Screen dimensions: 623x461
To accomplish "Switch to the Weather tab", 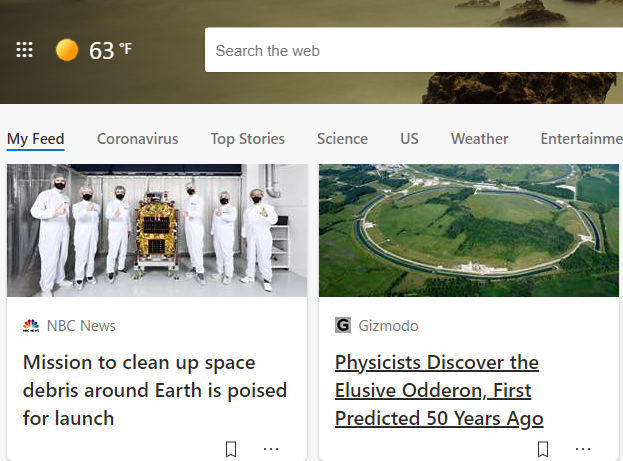I will (479, 139).
